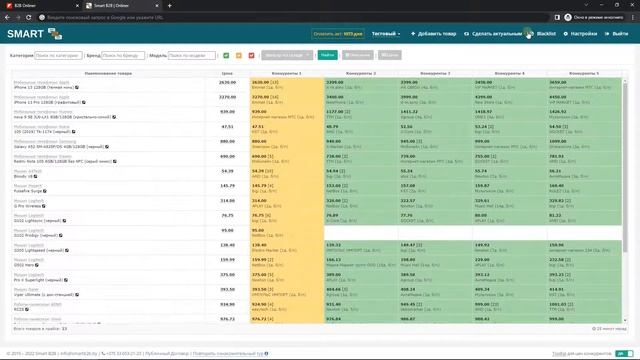This screenshot has height=360, width=640.
Task: Open the gray filter dropdown beside Найти
Action: pos(287,55)
